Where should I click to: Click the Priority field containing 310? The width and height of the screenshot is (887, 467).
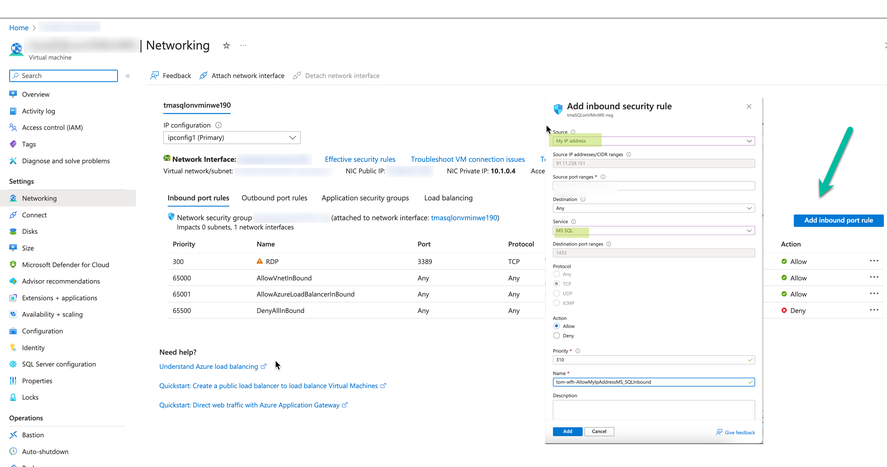pos(653,360)
